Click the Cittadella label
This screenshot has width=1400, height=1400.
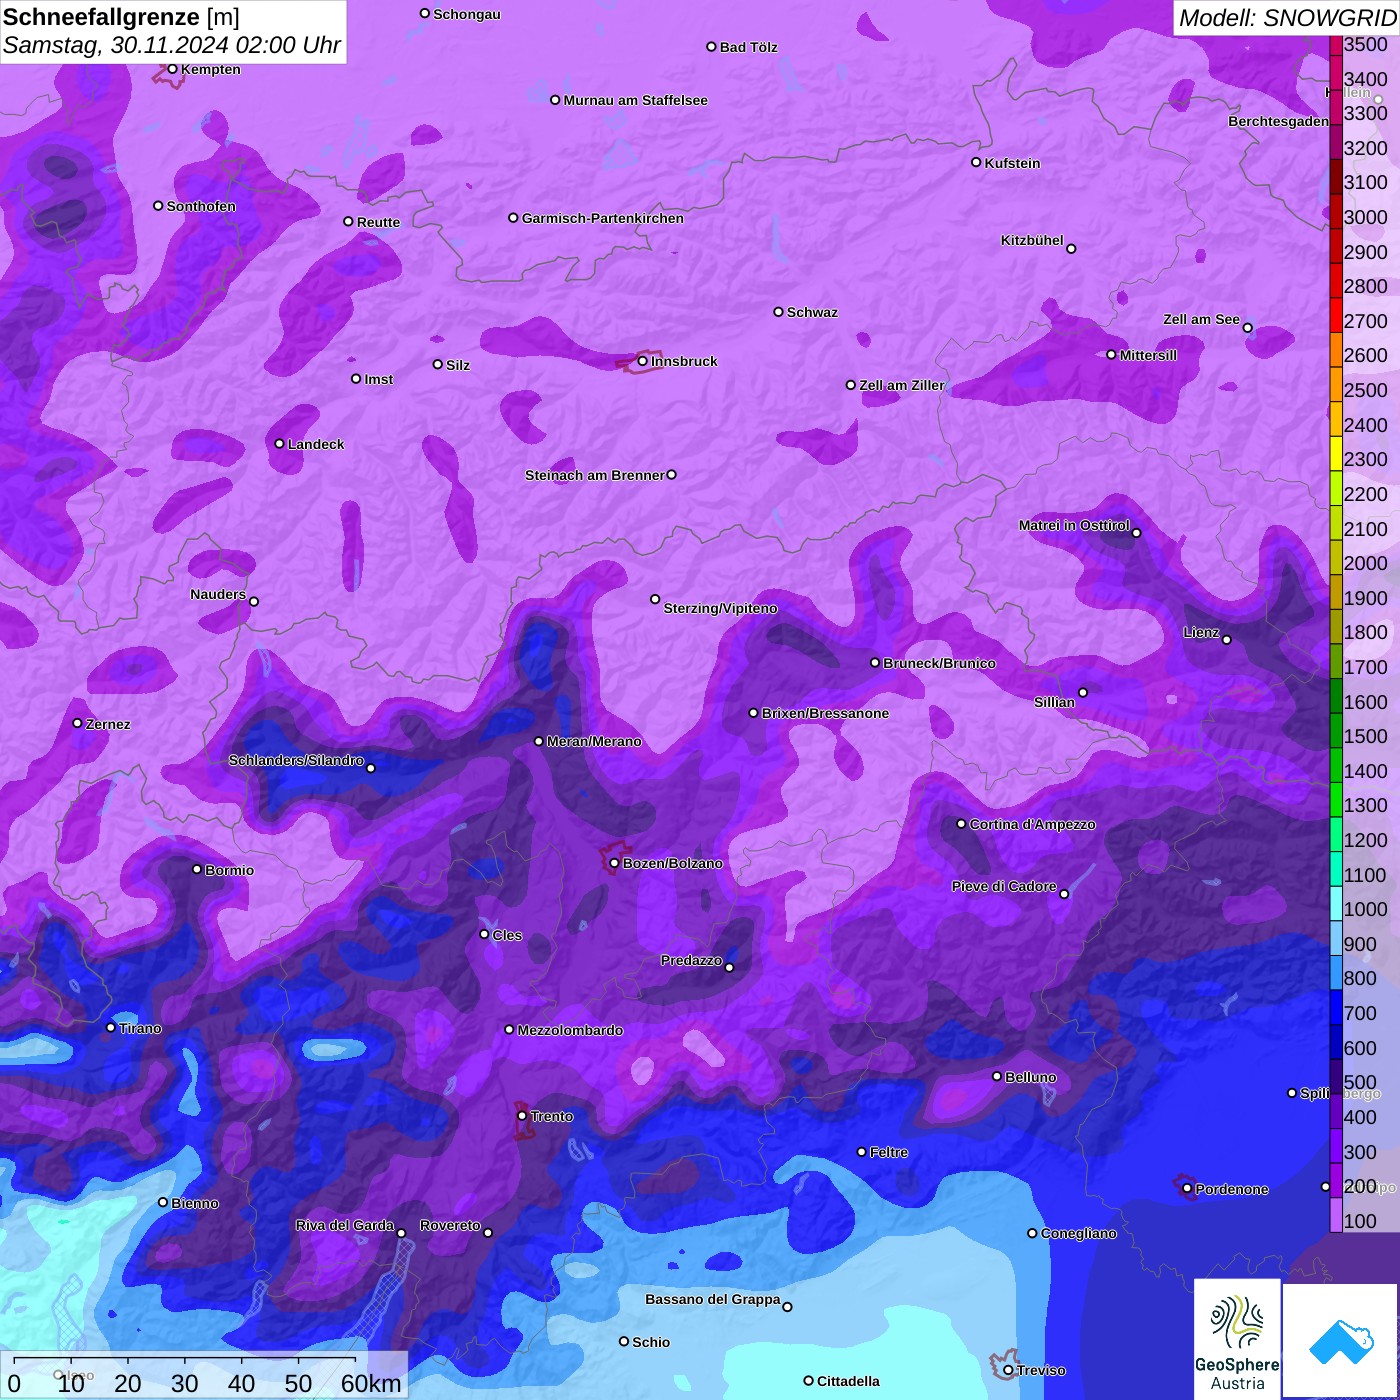[x=848, y=1381]
